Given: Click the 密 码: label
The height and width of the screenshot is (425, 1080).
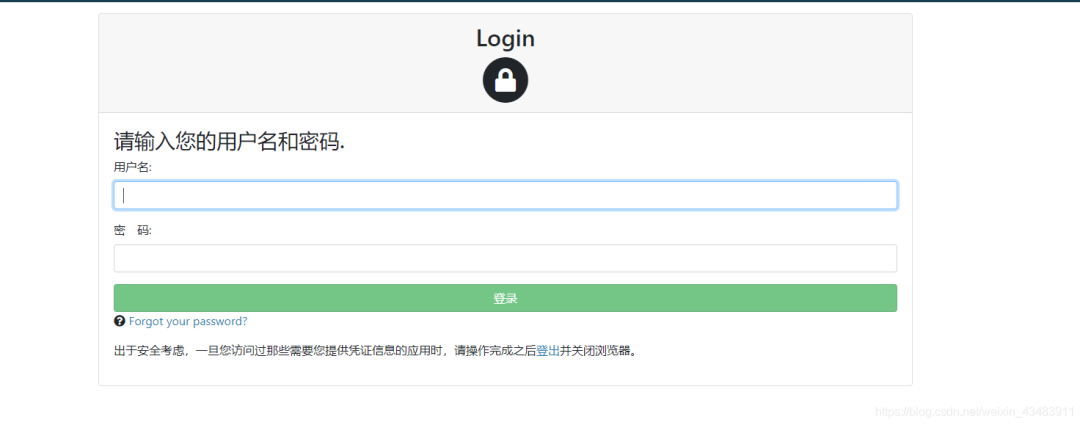Looking at the screenshot, I should point(133,230).
